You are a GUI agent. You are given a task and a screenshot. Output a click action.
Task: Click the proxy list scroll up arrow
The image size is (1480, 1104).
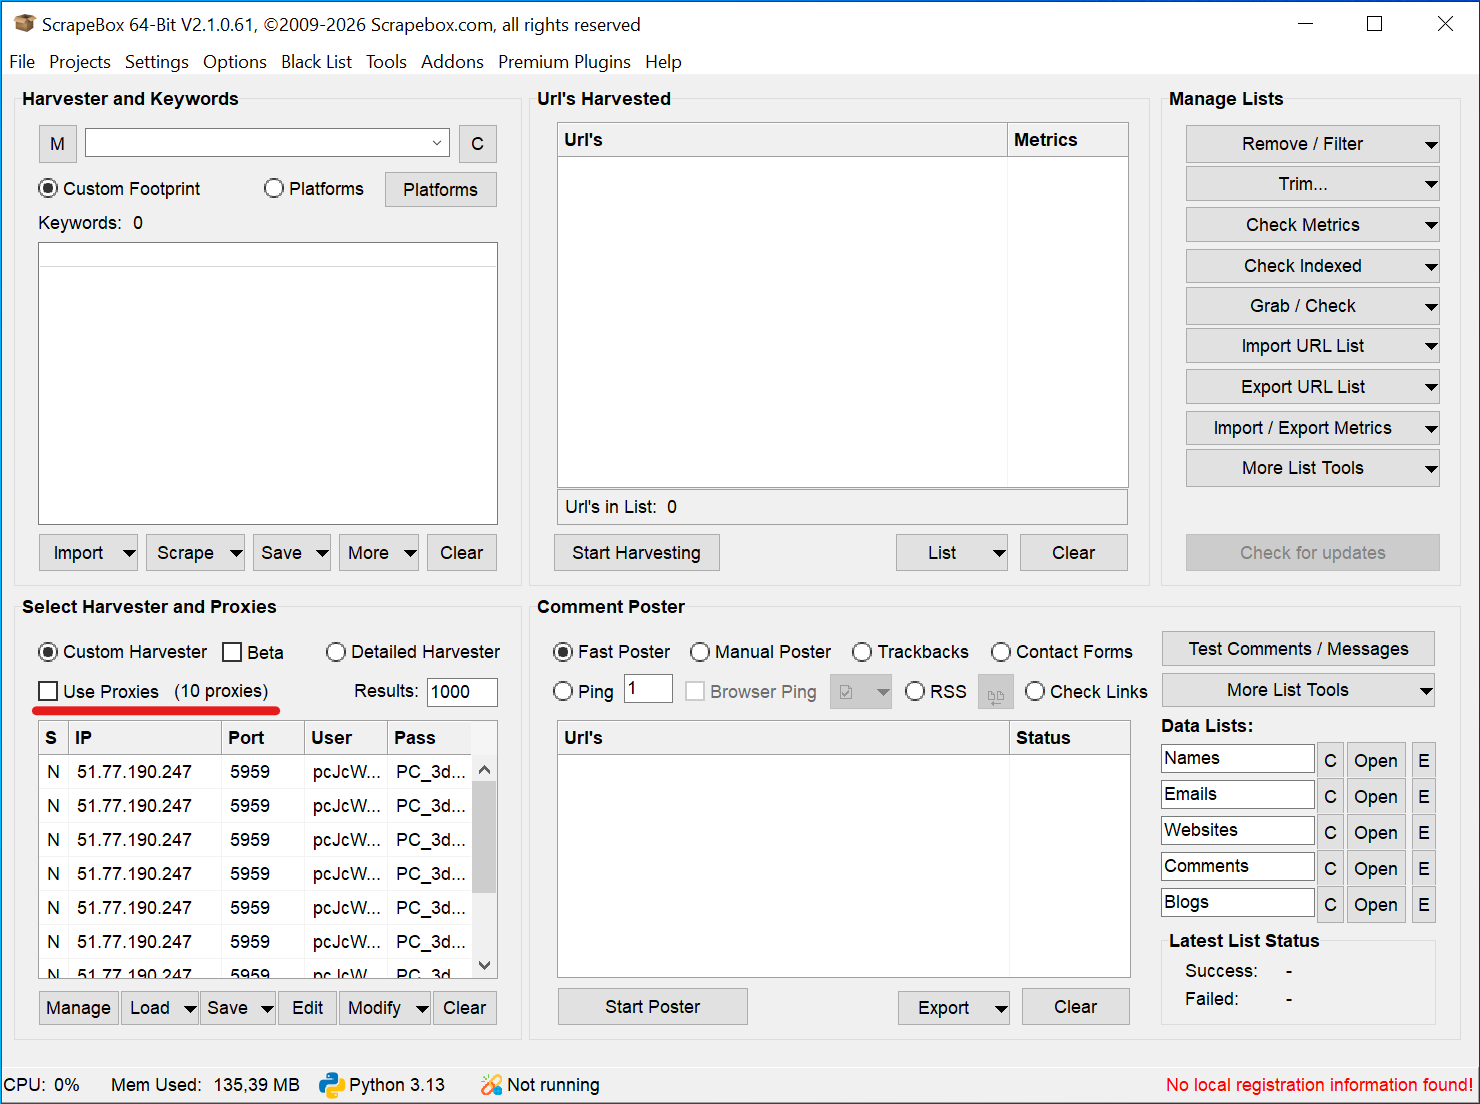click(x=484, y=770)
